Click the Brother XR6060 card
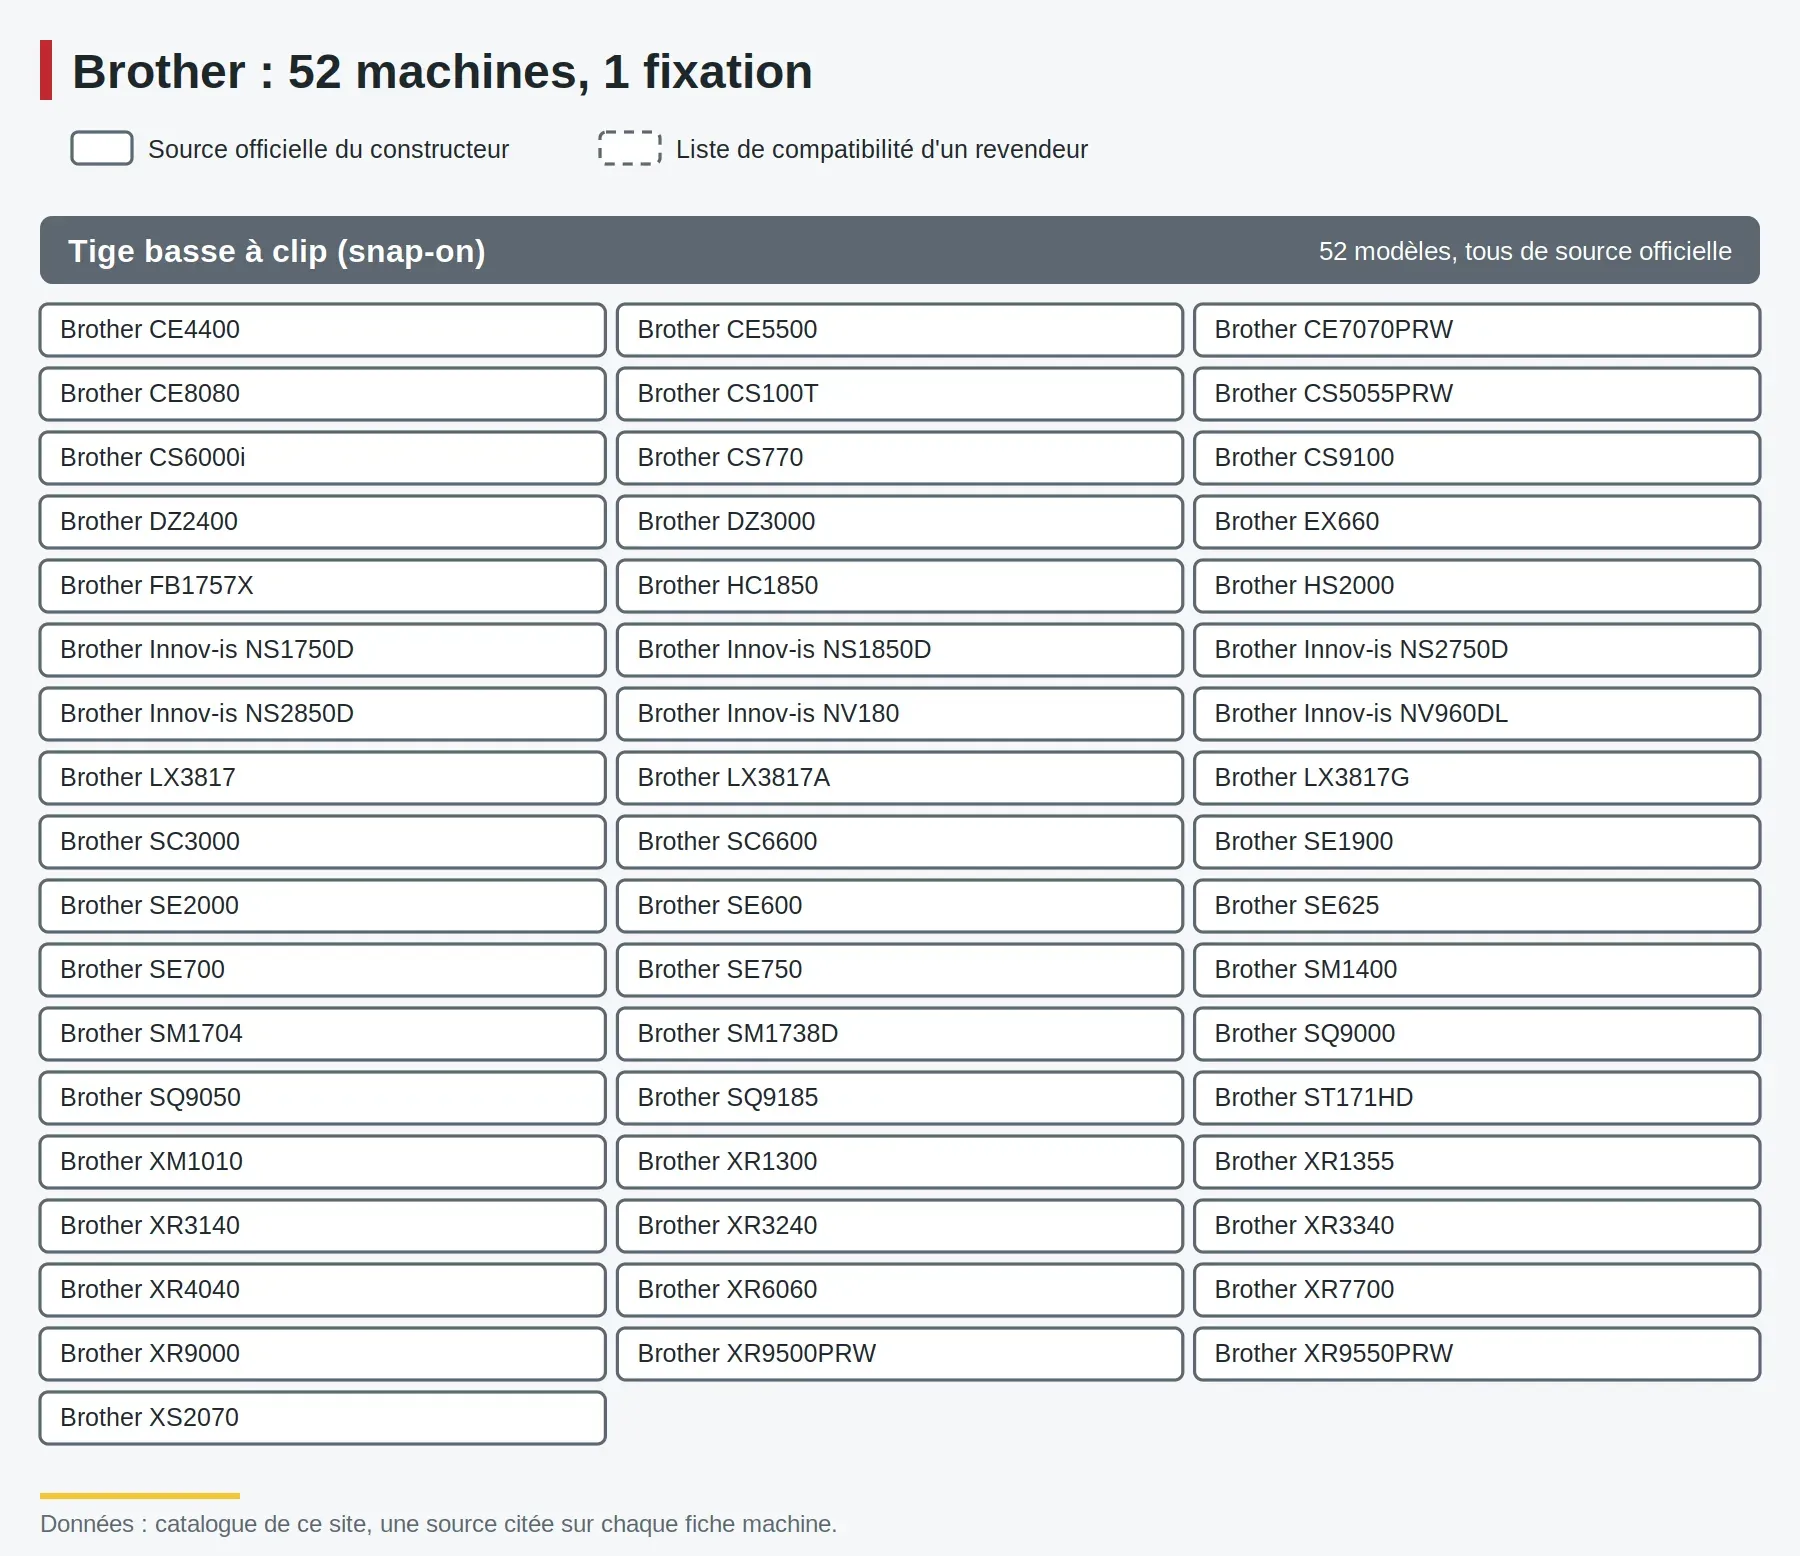Viewport: 1800px width, 1556px height. point(899,1290)
